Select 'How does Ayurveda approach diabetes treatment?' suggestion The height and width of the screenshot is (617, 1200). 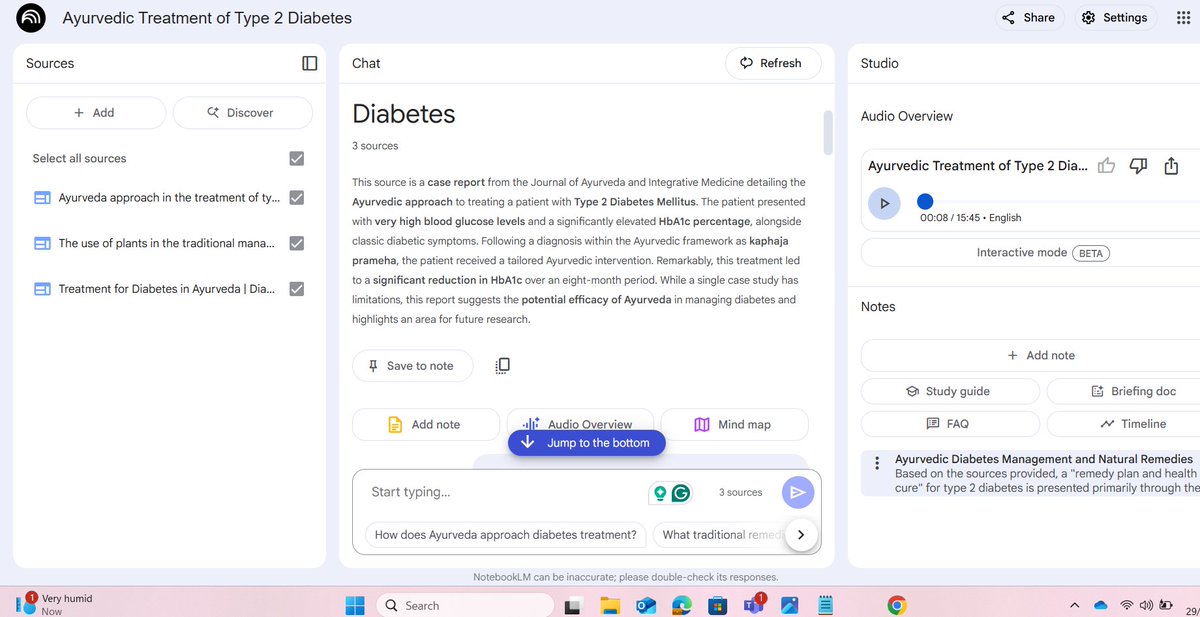[506, 535]
